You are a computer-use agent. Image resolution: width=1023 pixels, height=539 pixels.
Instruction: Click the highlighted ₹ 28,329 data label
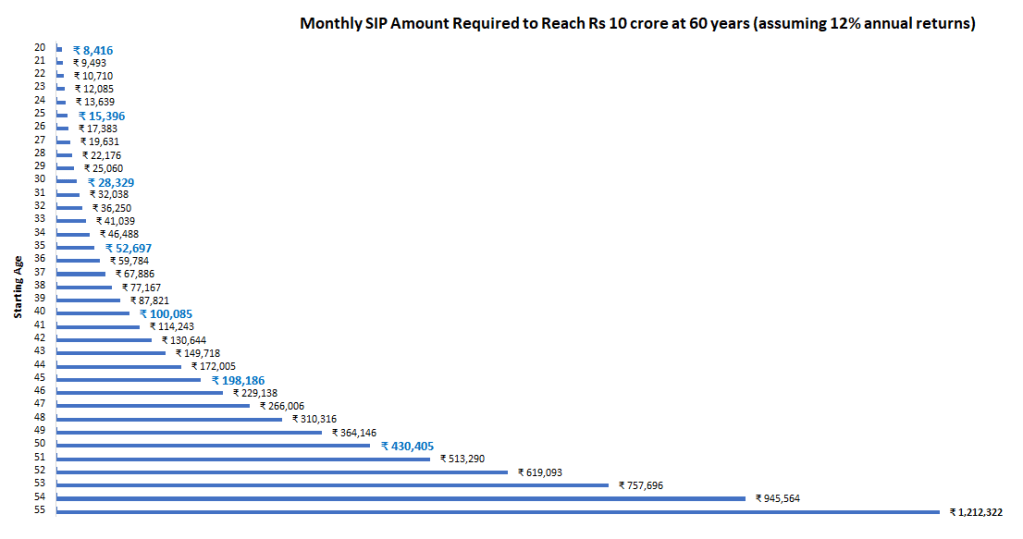pos(110,183)
